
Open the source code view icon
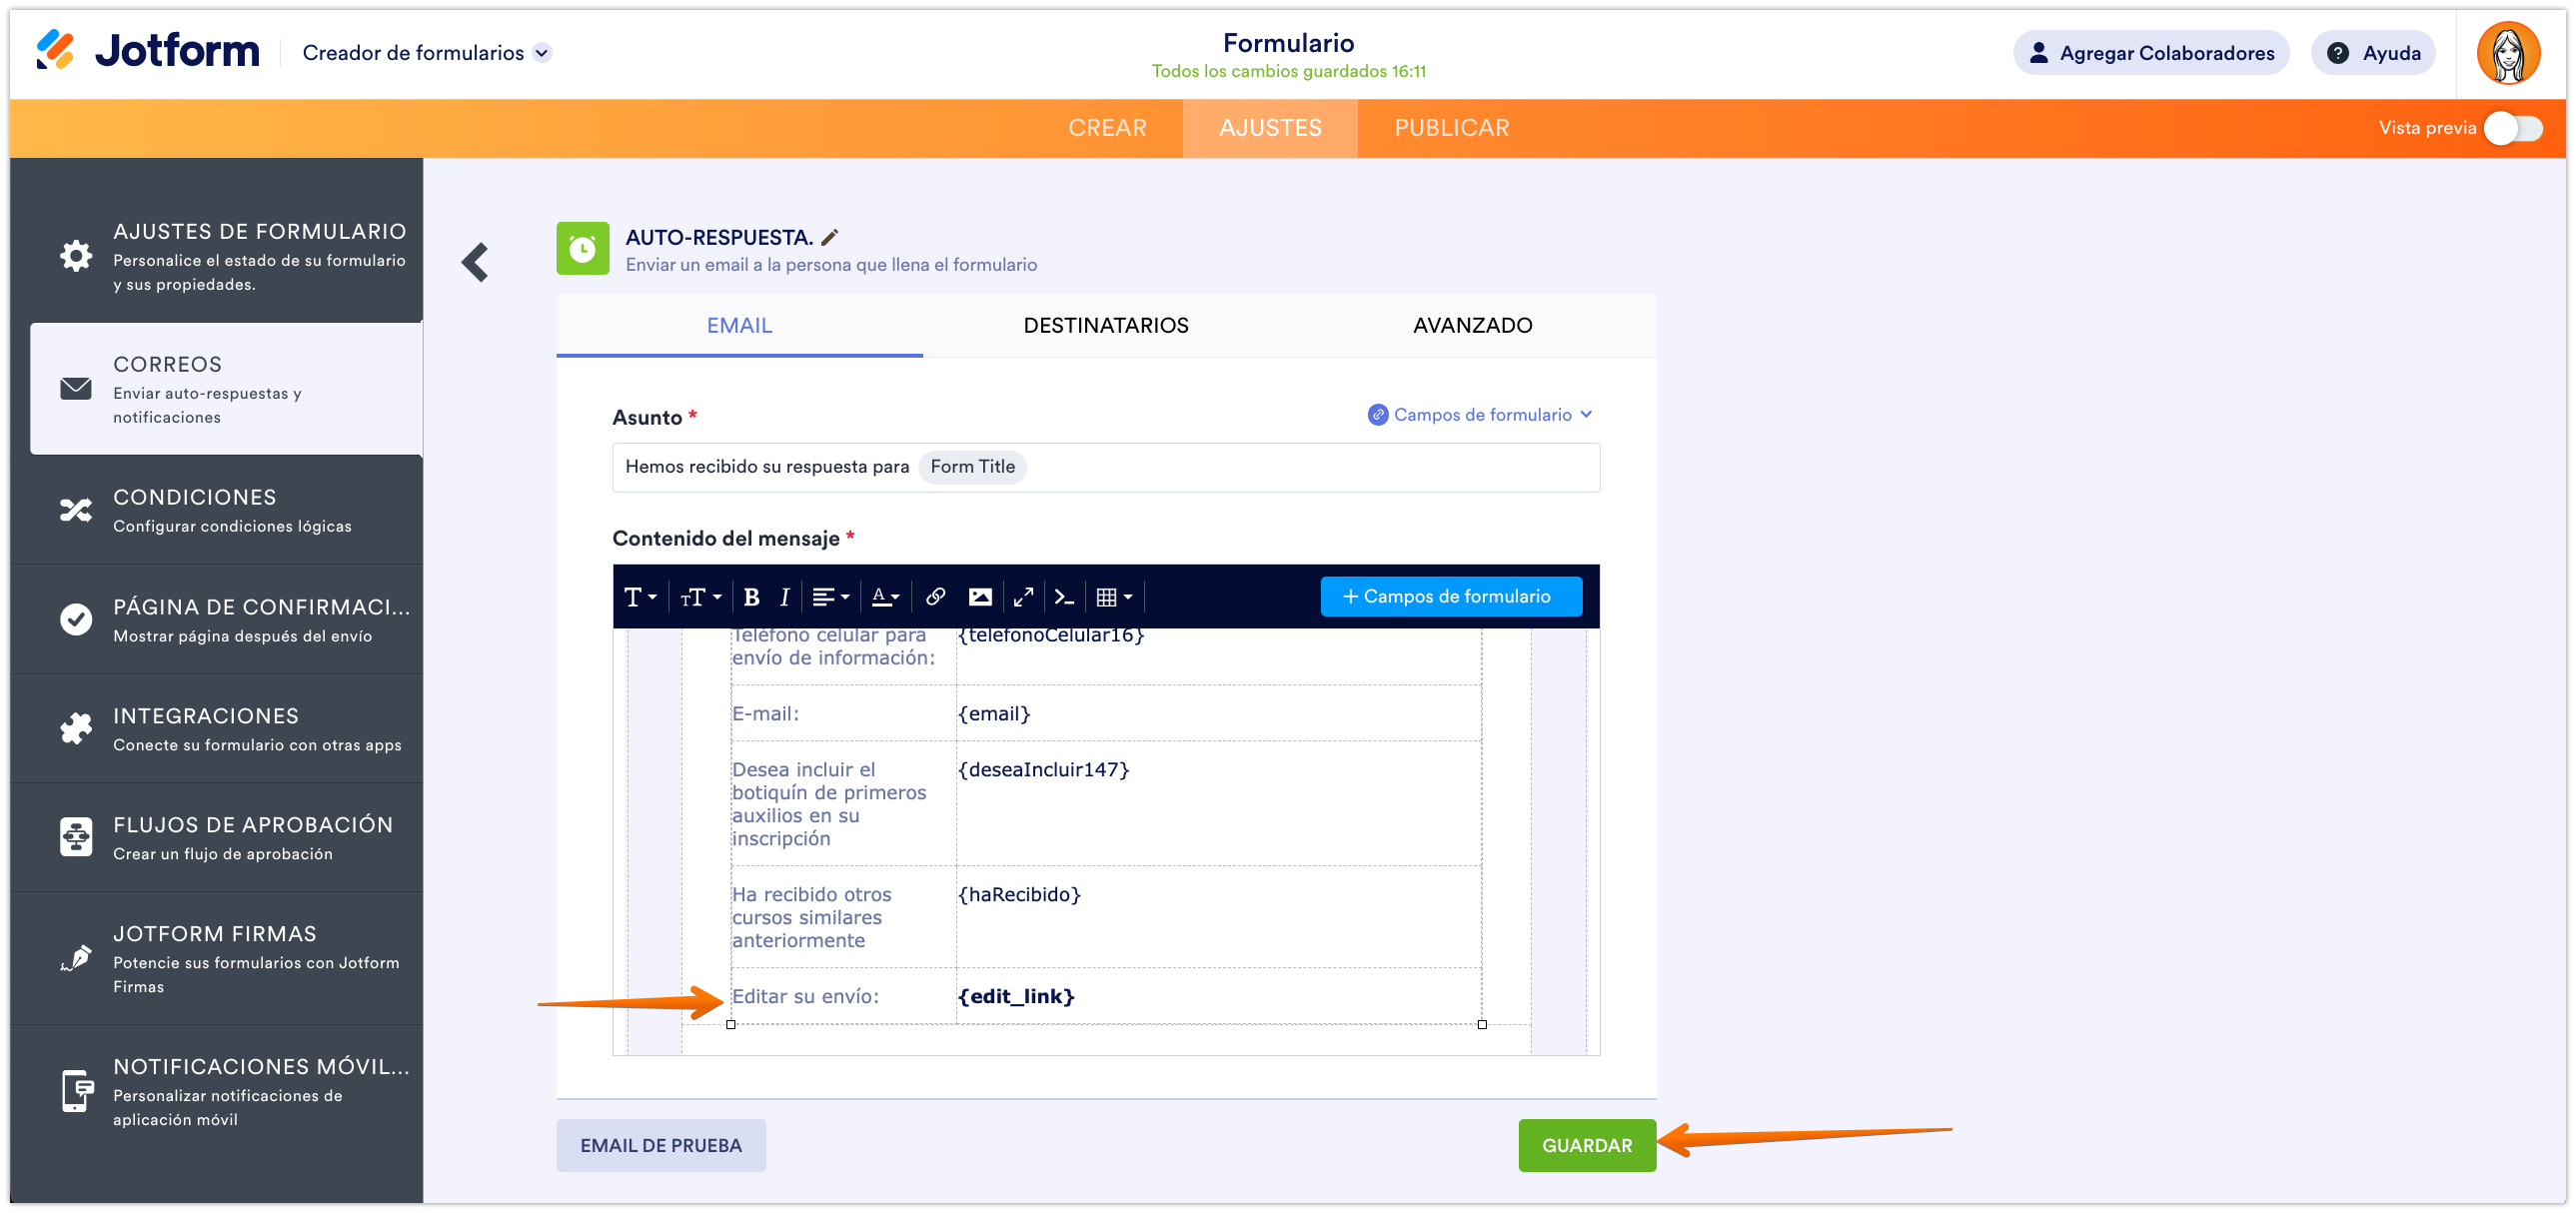tap(1064, 597)
